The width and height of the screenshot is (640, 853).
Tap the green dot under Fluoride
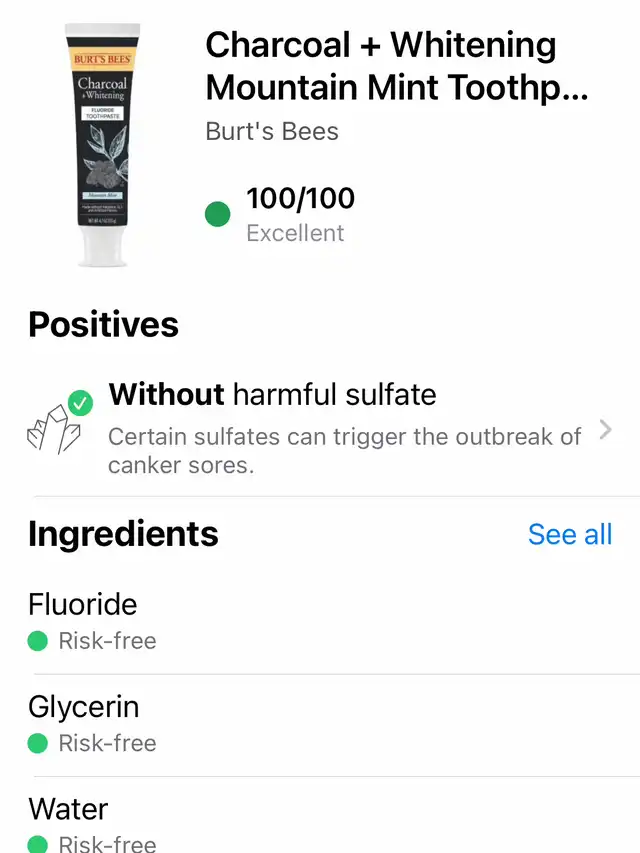(x=38, y=641)
